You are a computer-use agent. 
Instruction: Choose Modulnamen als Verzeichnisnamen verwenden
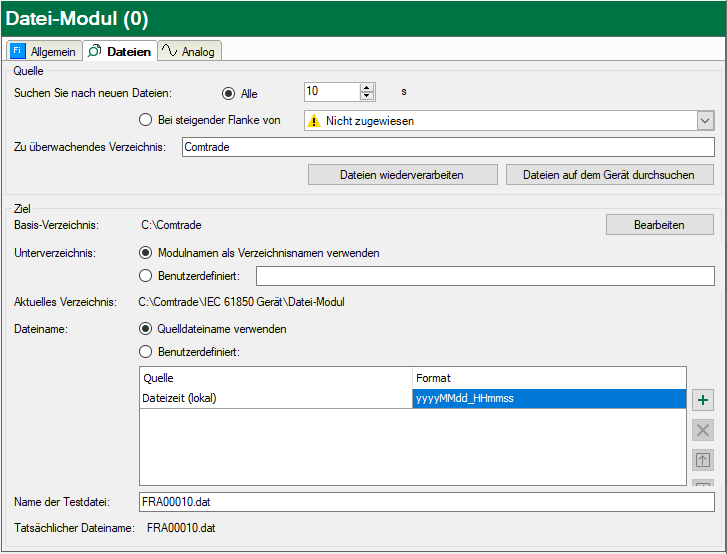coord(146,253)
